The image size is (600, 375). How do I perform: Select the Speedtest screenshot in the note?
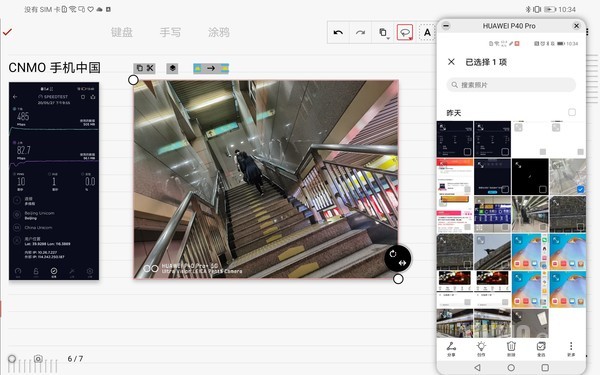(x=54, y=181)
